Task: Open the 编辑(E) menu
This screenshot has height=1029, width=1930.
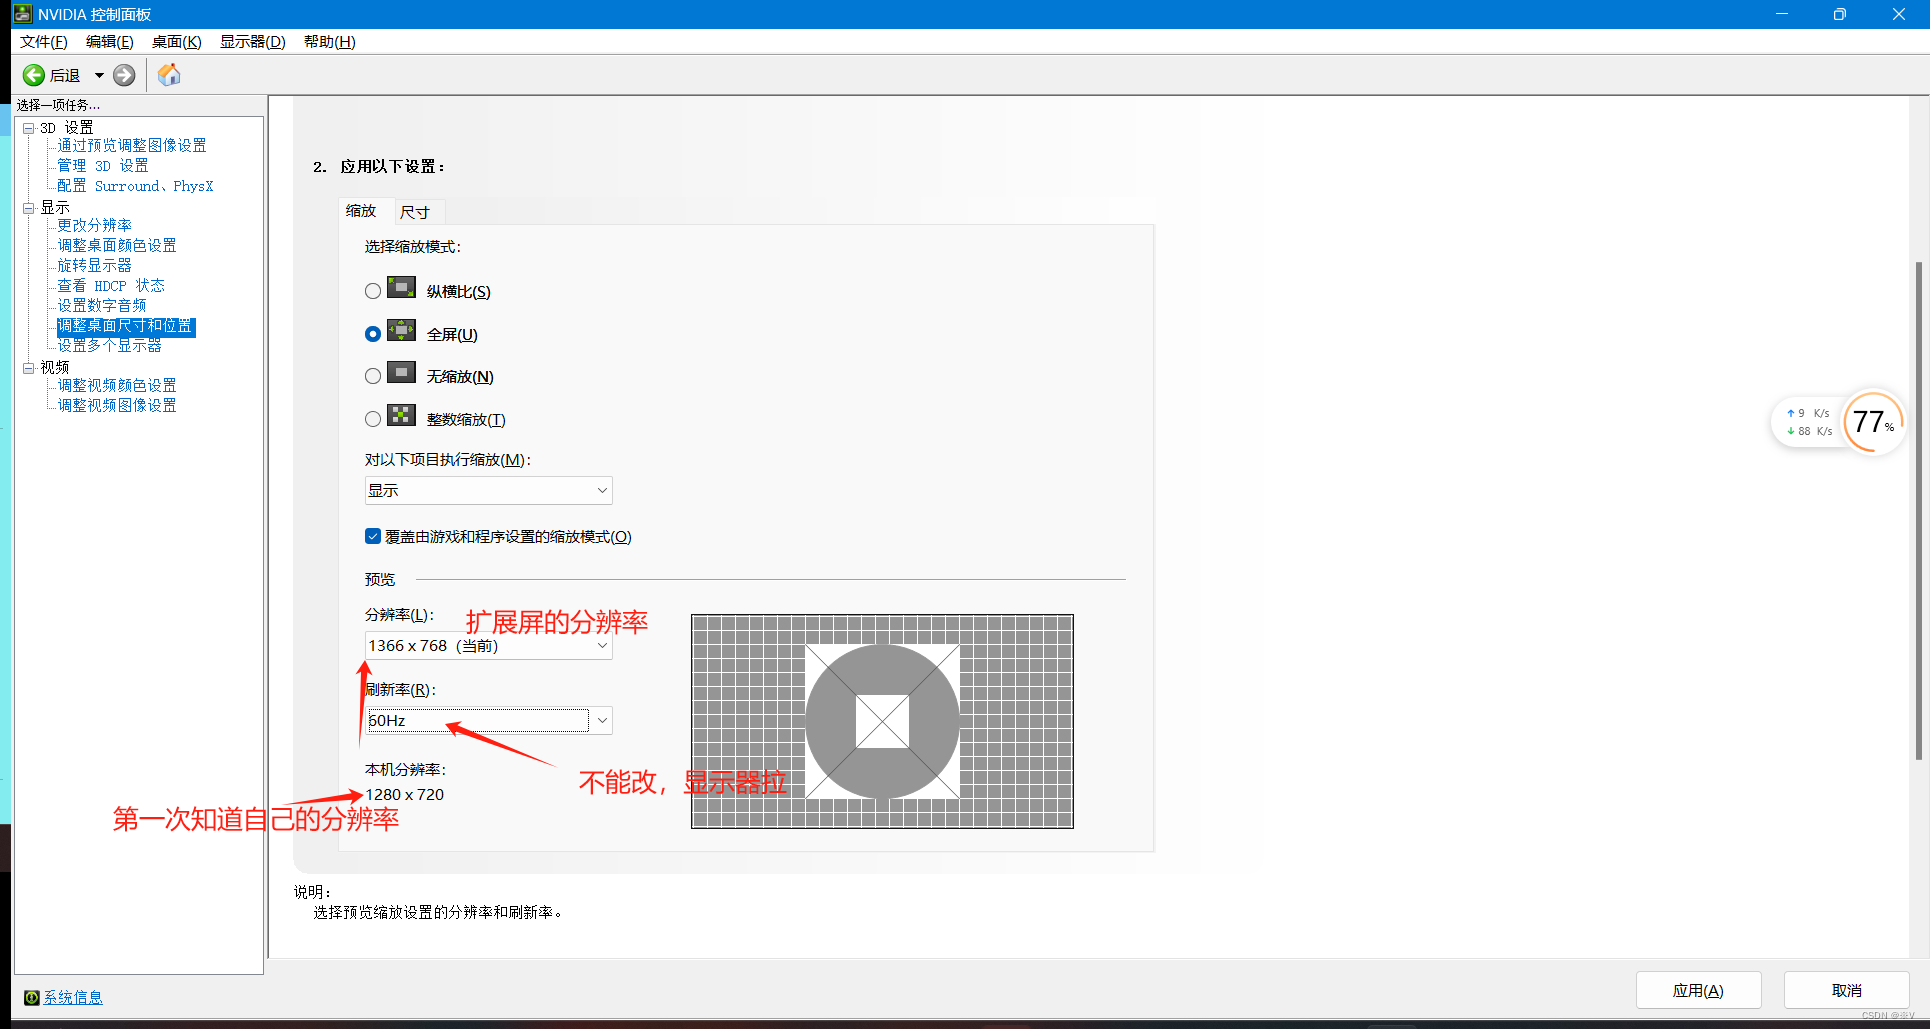Action: point(110,42)
